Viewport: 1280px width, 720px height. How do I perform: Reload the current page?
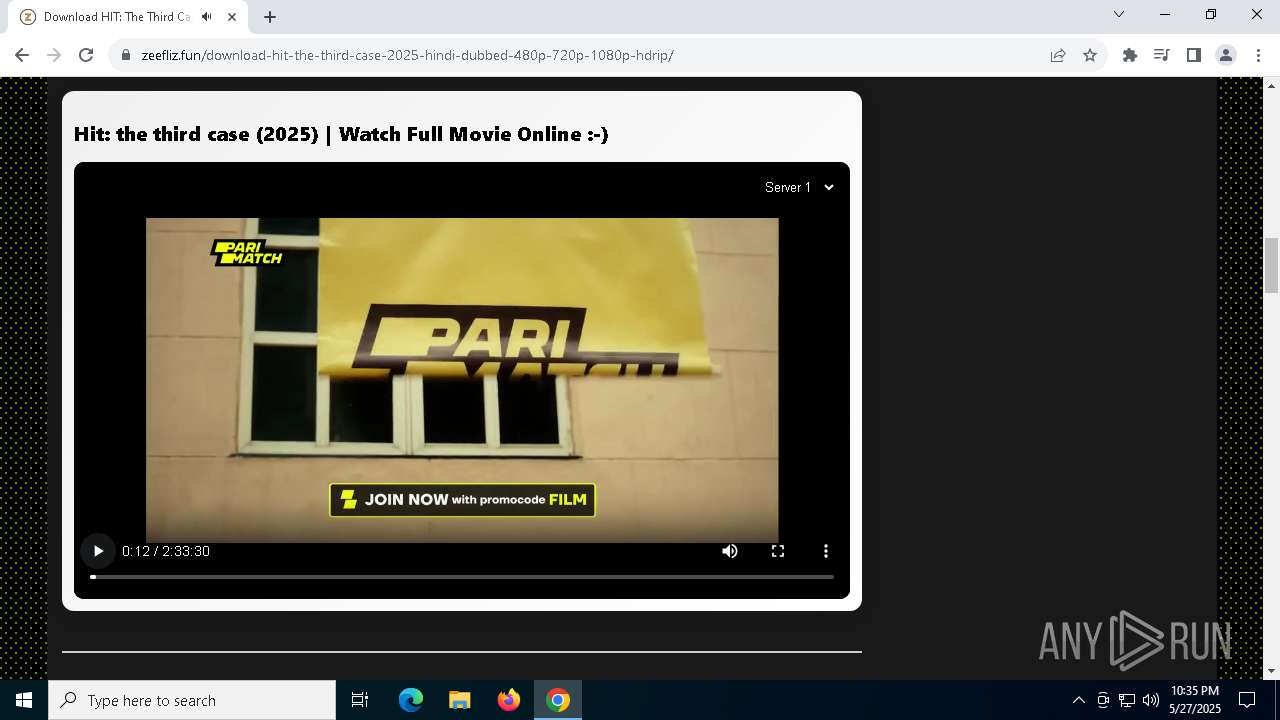[x=86, y=55]
